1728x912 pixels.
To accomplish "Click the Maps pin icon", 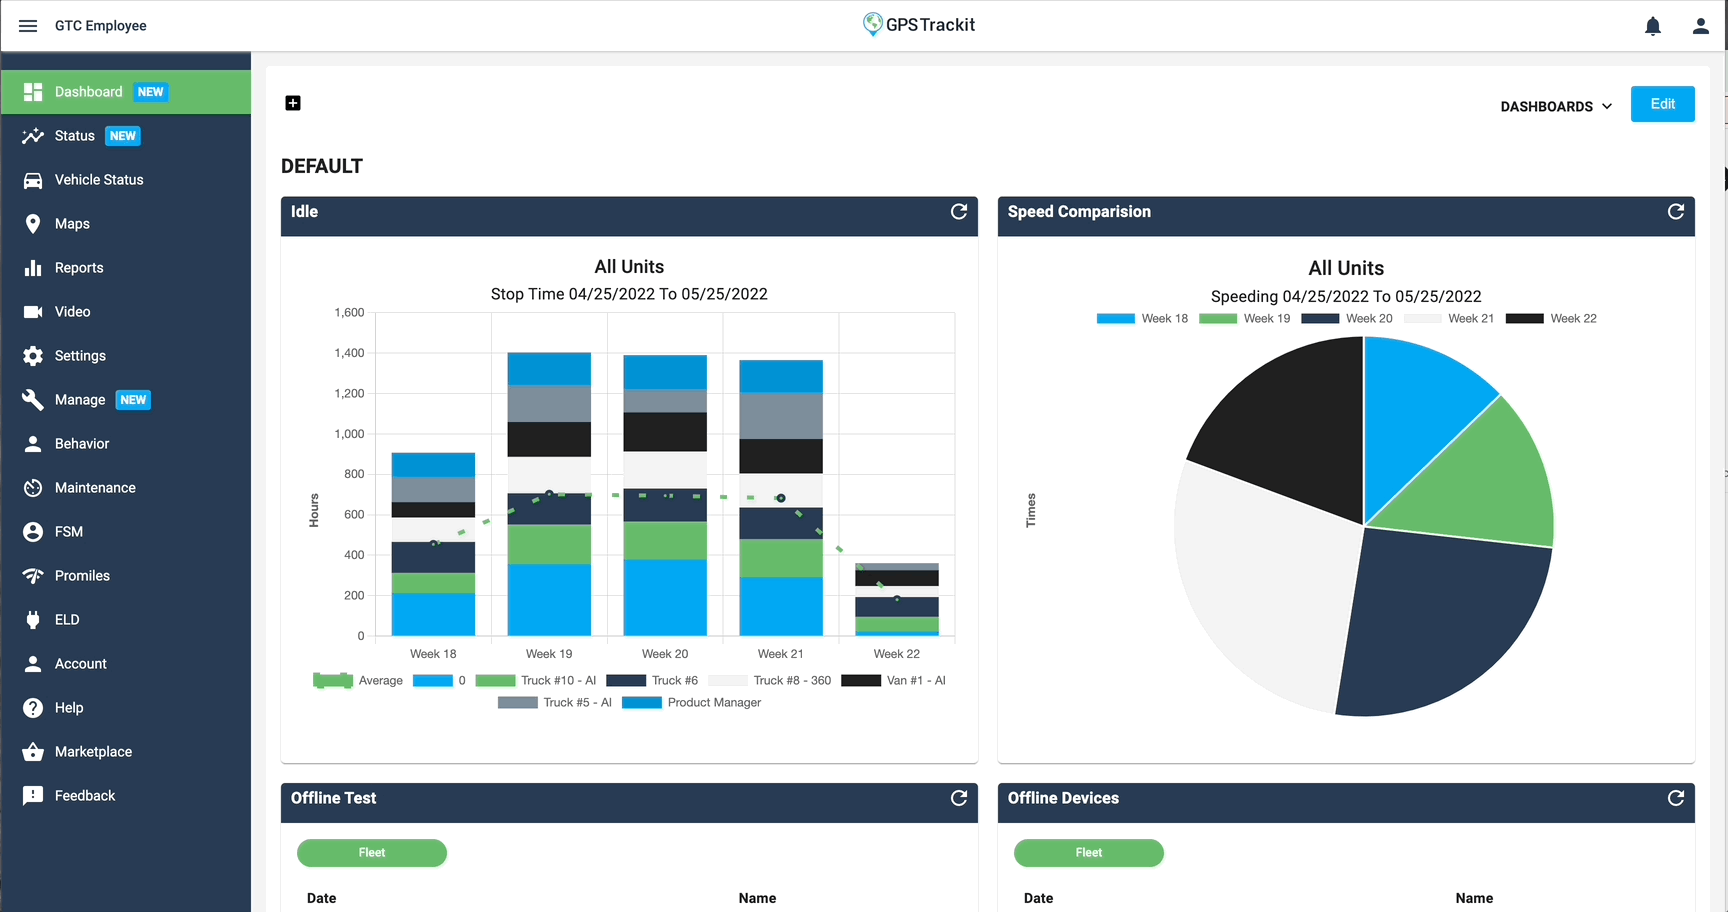I will (33, 224).
